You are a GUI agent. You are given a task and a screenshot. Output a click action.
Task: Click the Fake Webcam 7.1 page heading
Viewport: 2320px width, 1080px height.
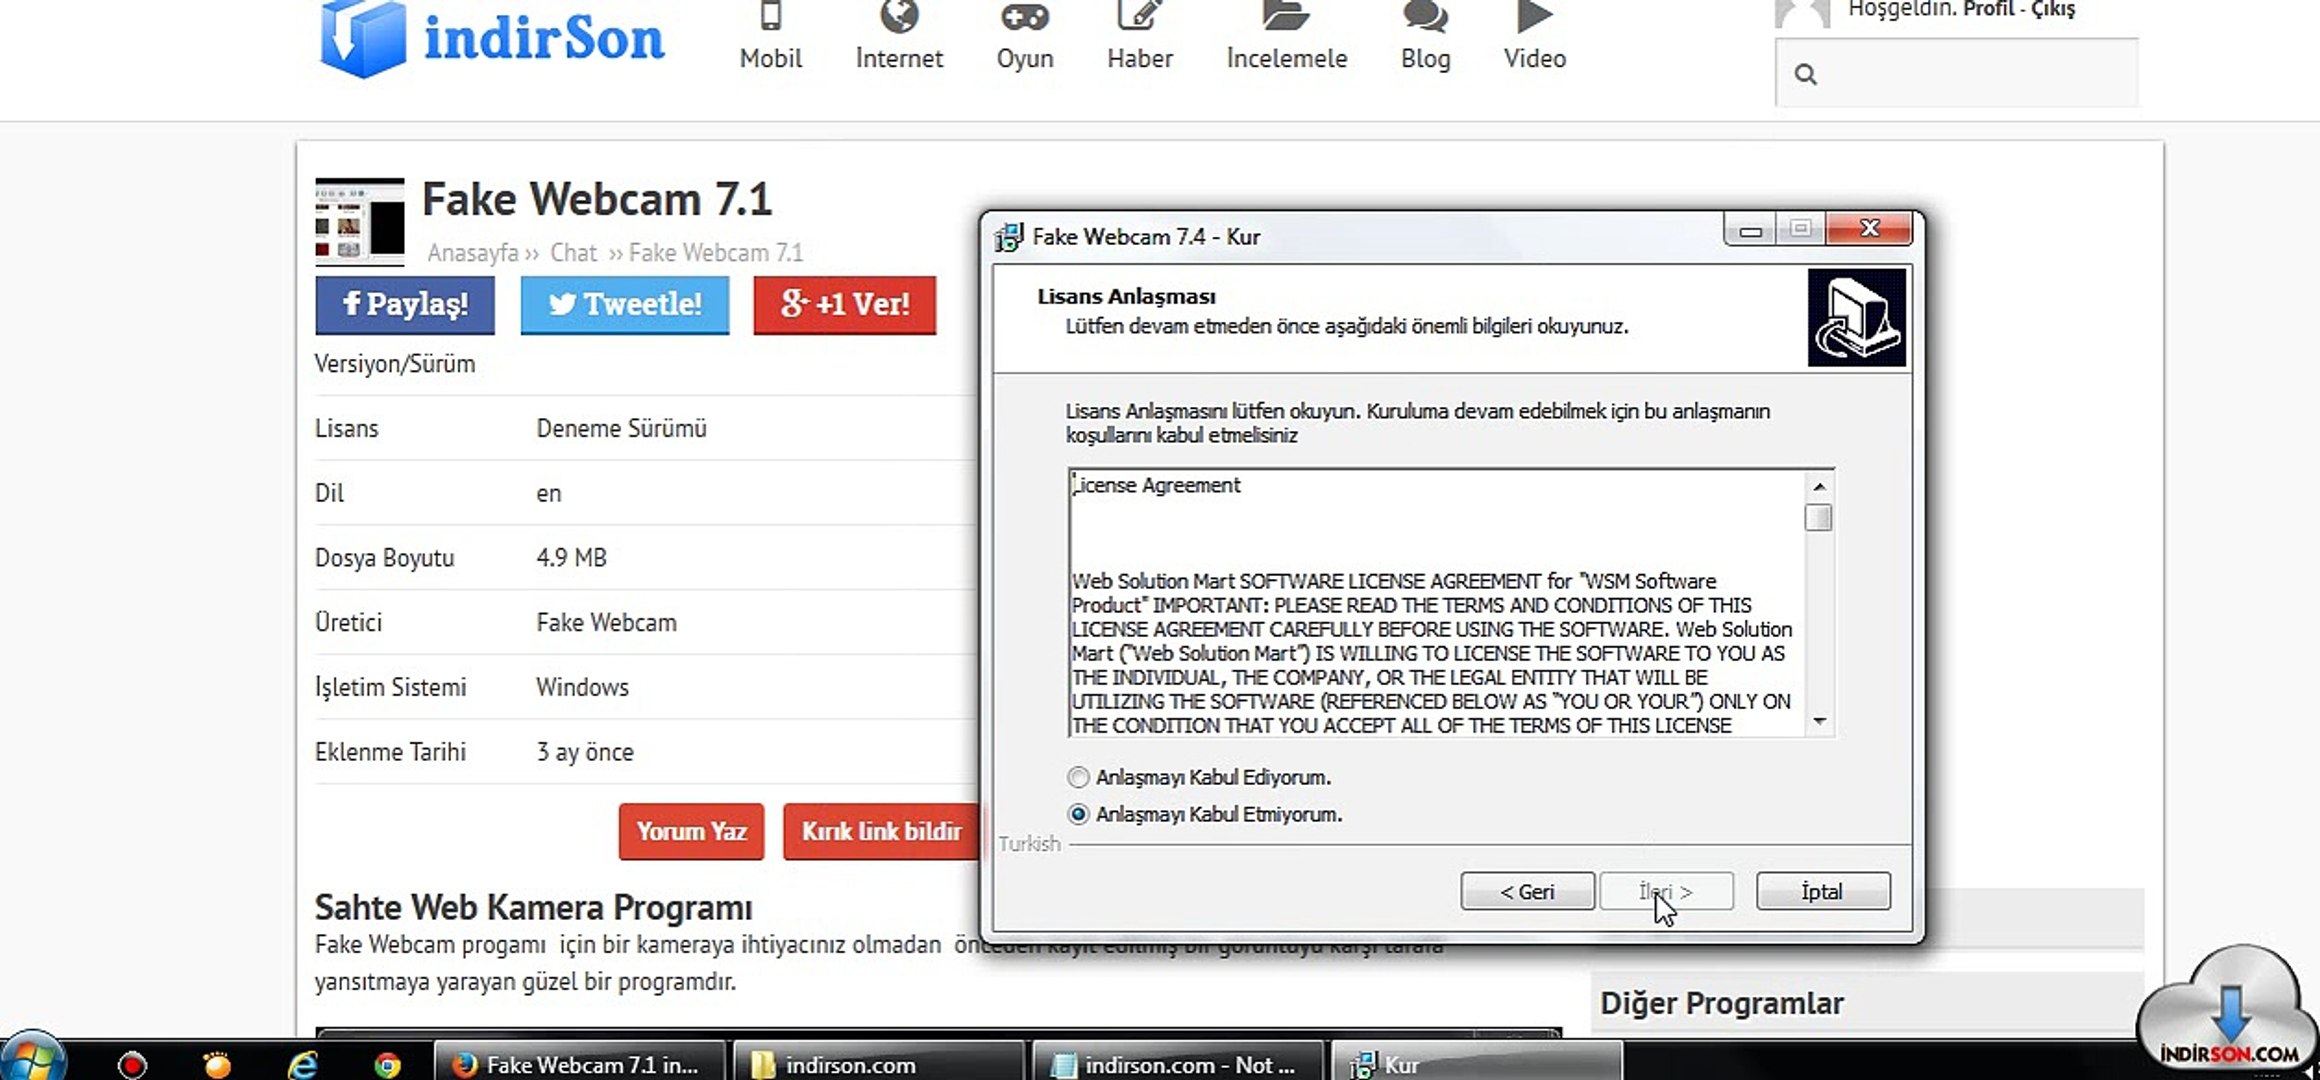point(597,199)
